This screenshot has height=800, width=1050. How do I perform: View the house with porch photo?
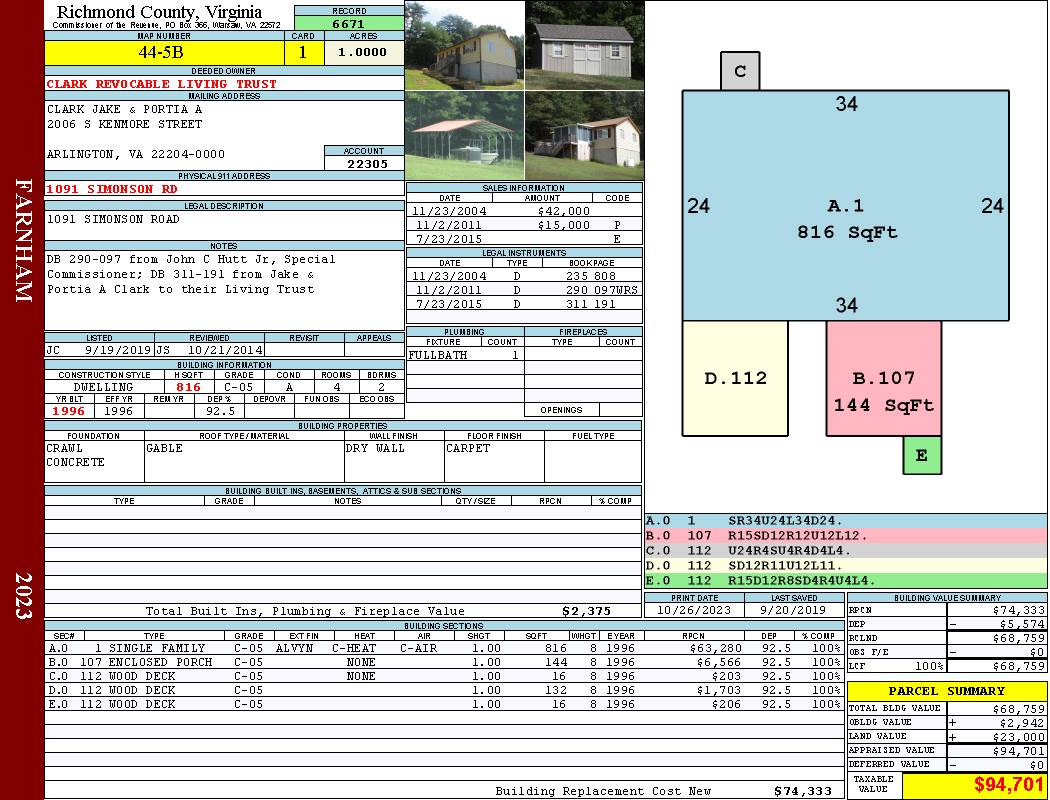pyautogui.click(x=584, y=135)
